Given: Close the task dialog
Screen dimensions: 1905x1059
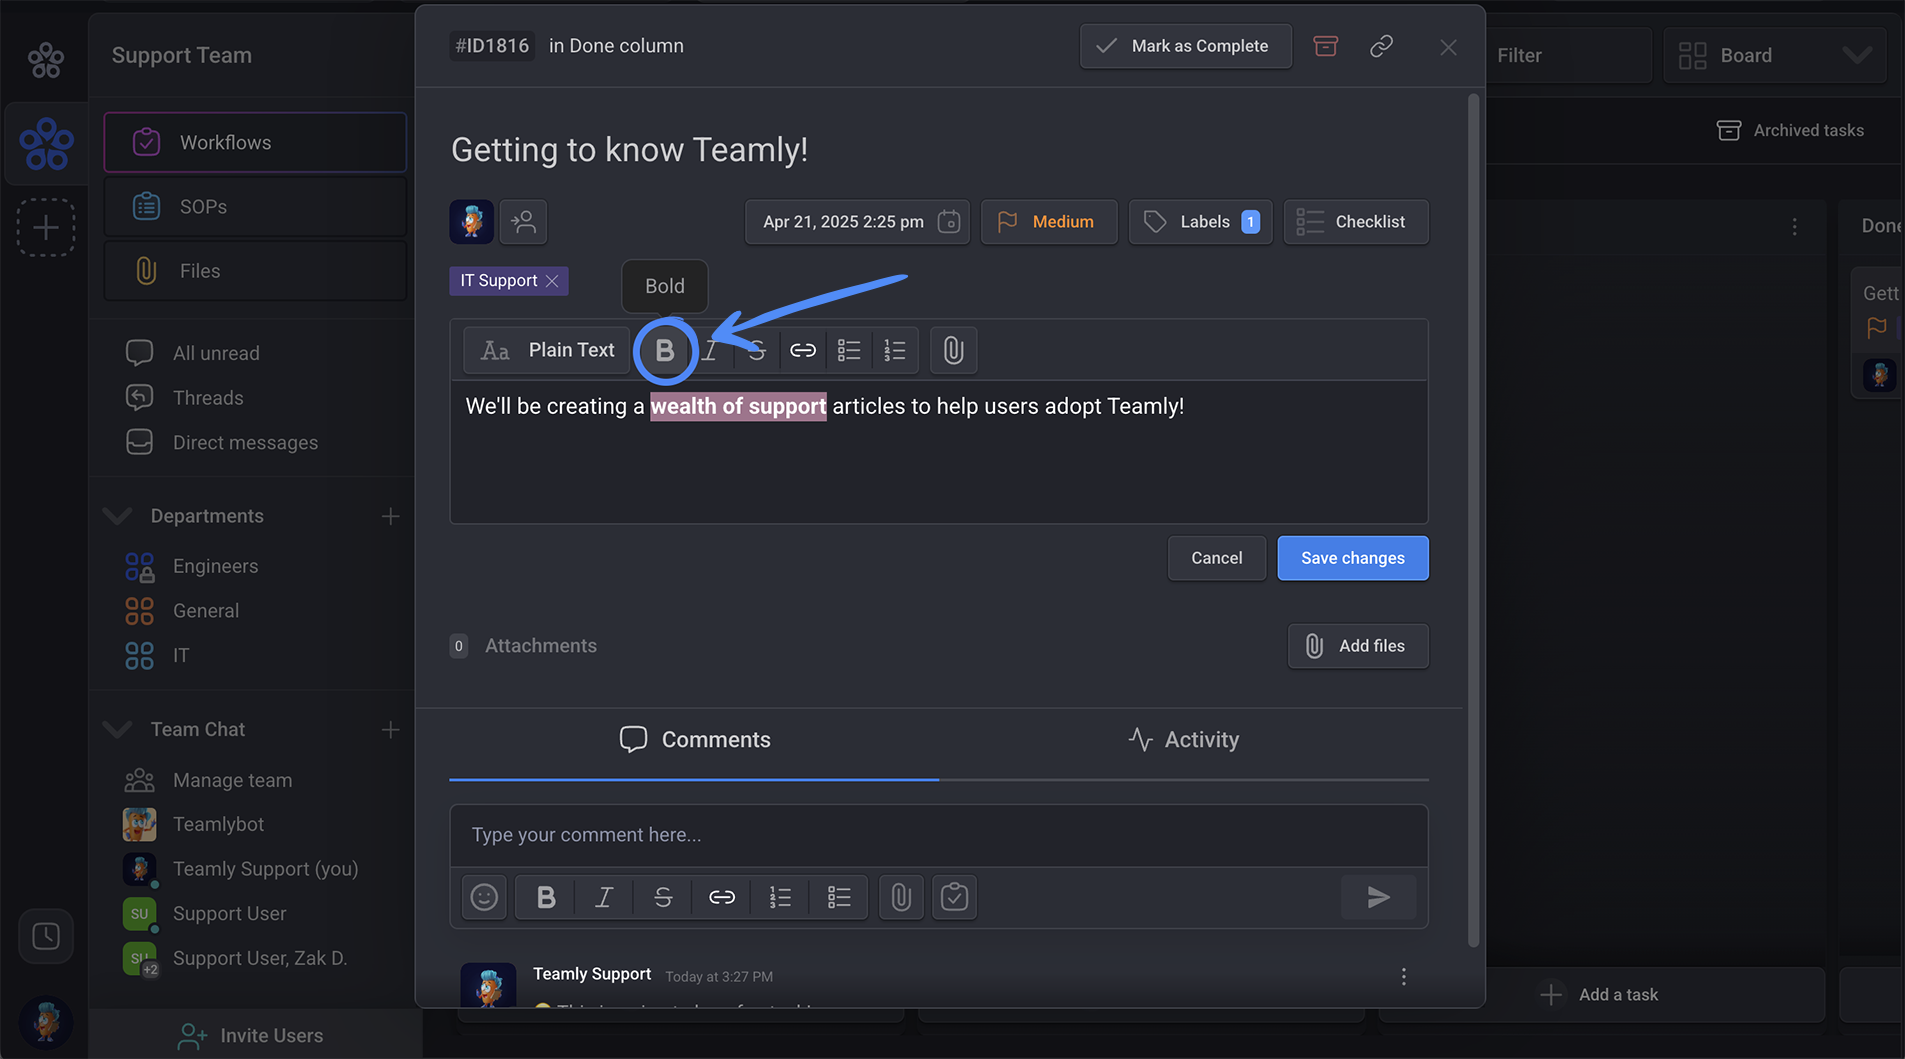Looking at the screenshot, I should pyautogui.click(x=1448, y=47).
